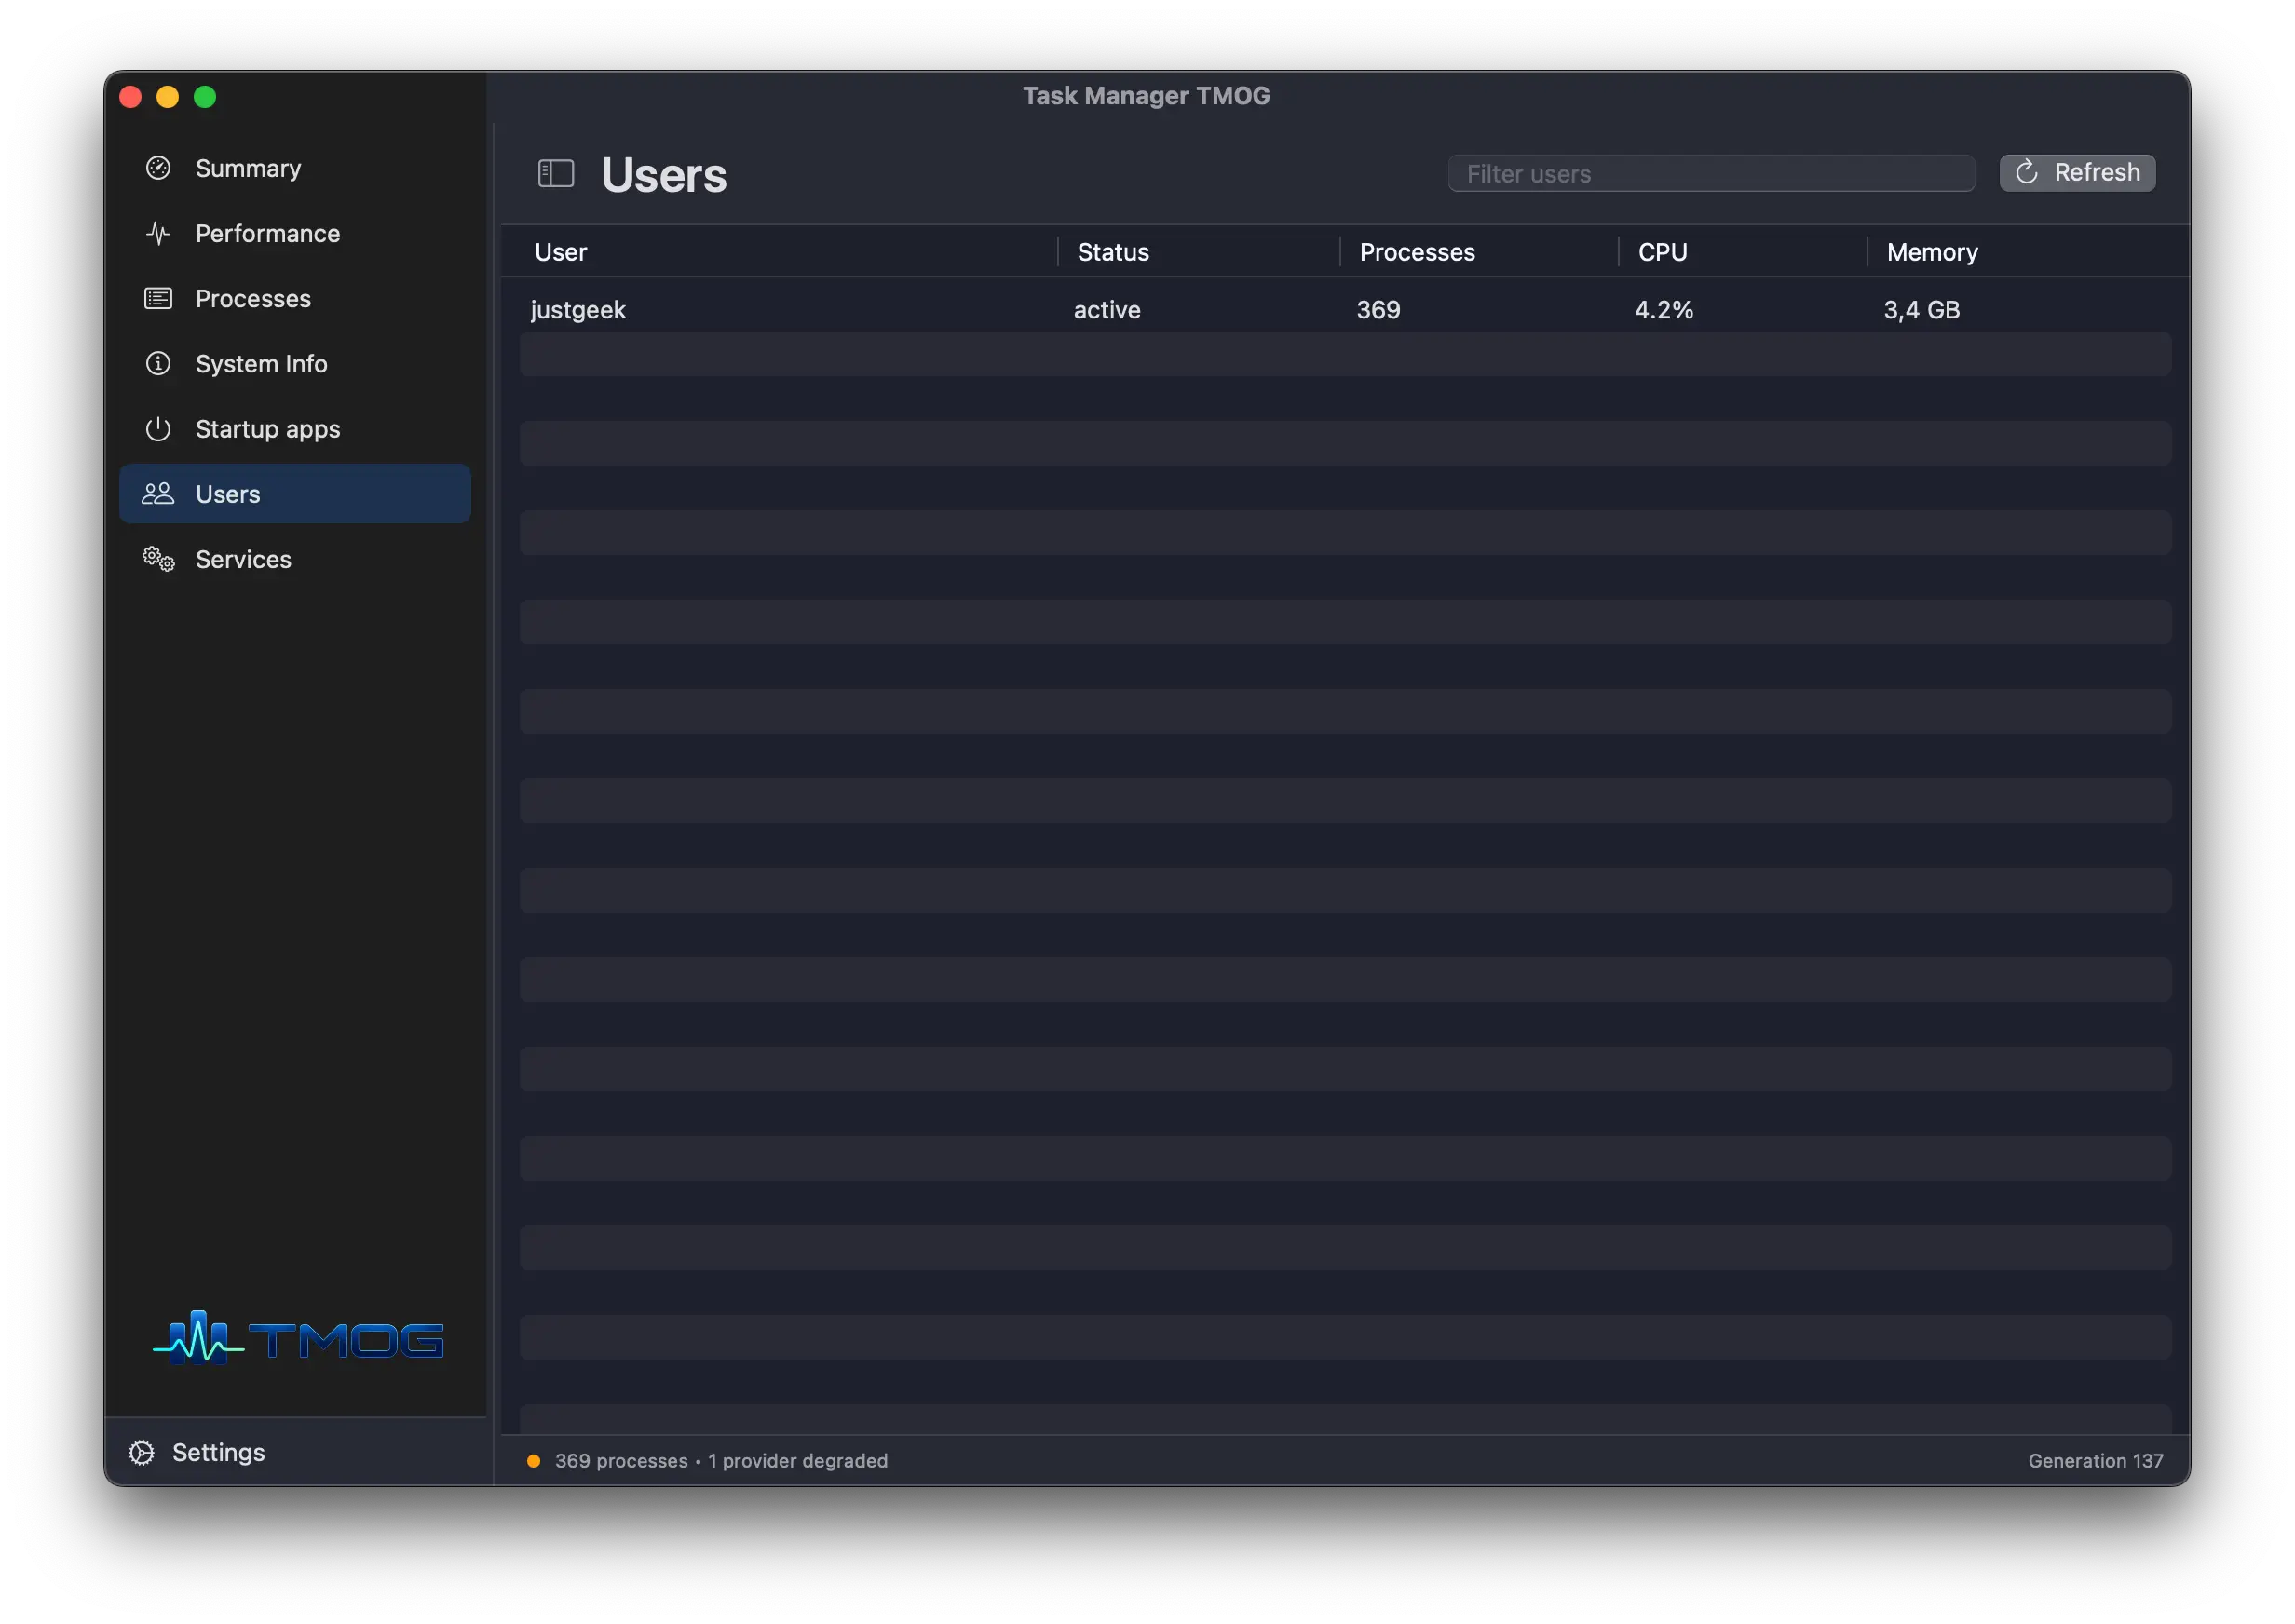Click the orange degraded status dot
Image resolution: width=2295 pixels, height=1624 pixels.
coord(534,1461)
